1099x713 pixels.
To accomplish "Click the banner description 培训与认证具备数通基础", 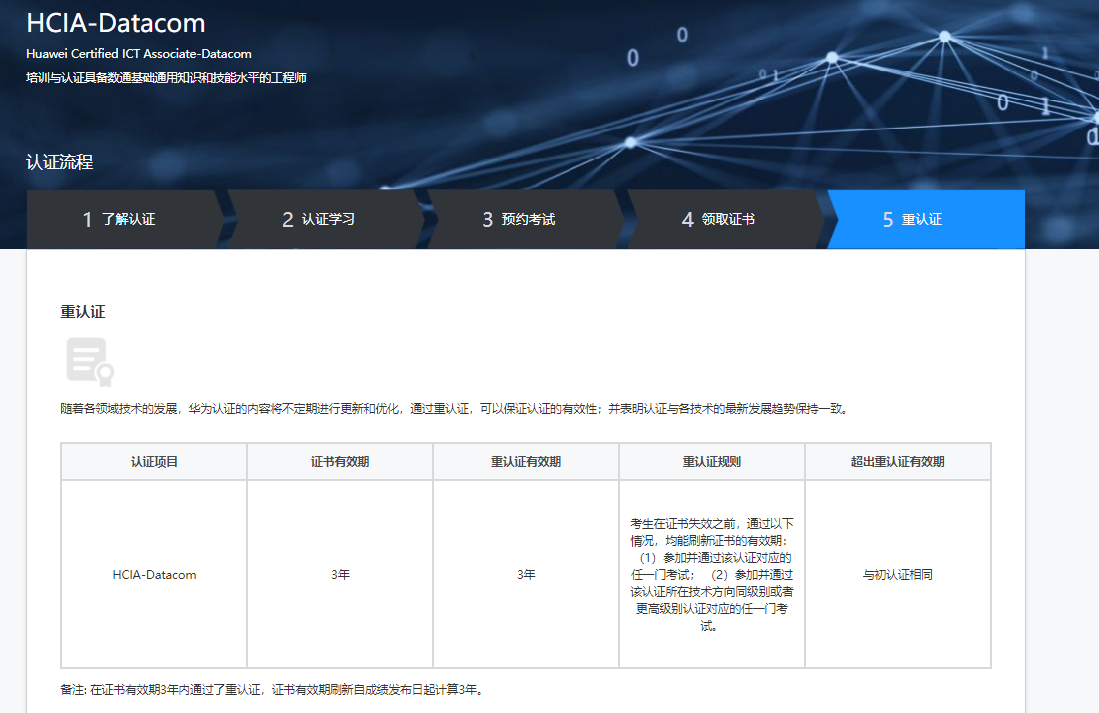I will point(166,78).
